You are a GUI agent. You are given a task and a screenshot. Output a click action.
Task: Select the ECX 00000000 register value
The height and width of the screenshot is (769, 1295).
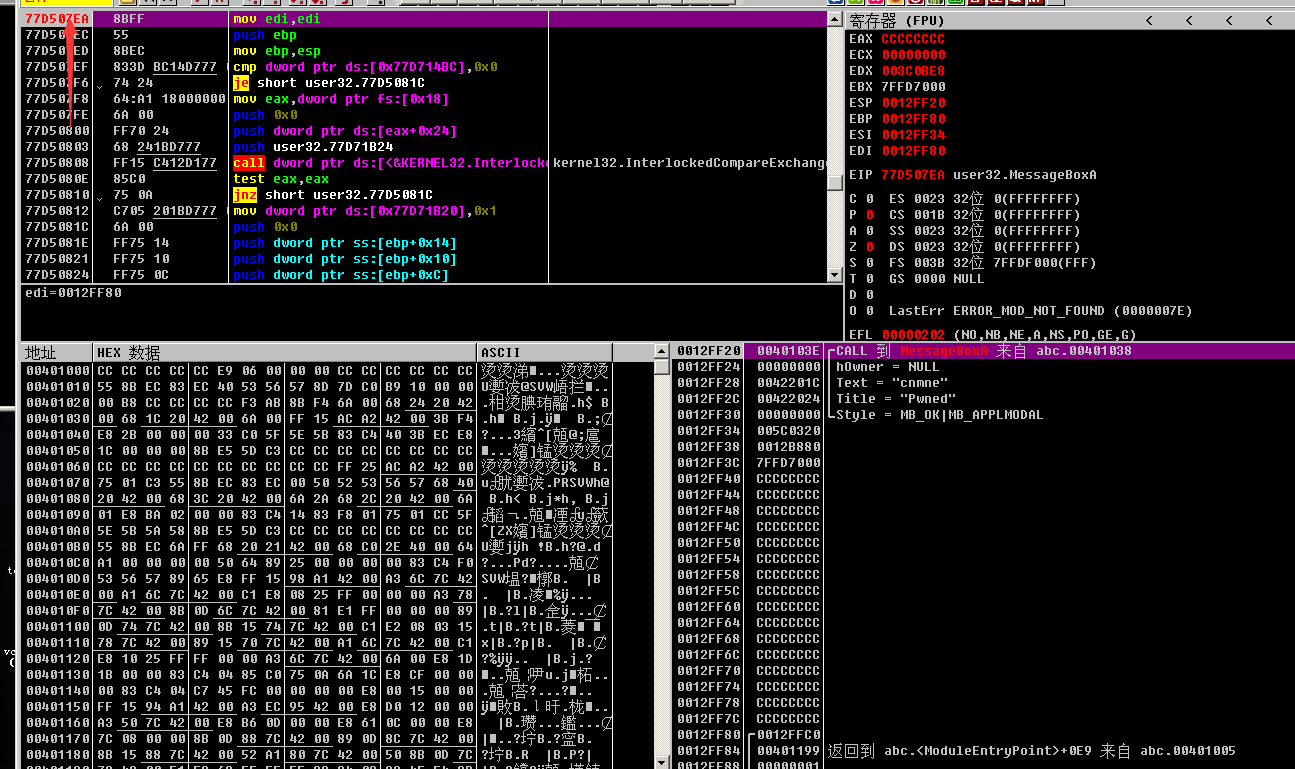click(912, 55)
